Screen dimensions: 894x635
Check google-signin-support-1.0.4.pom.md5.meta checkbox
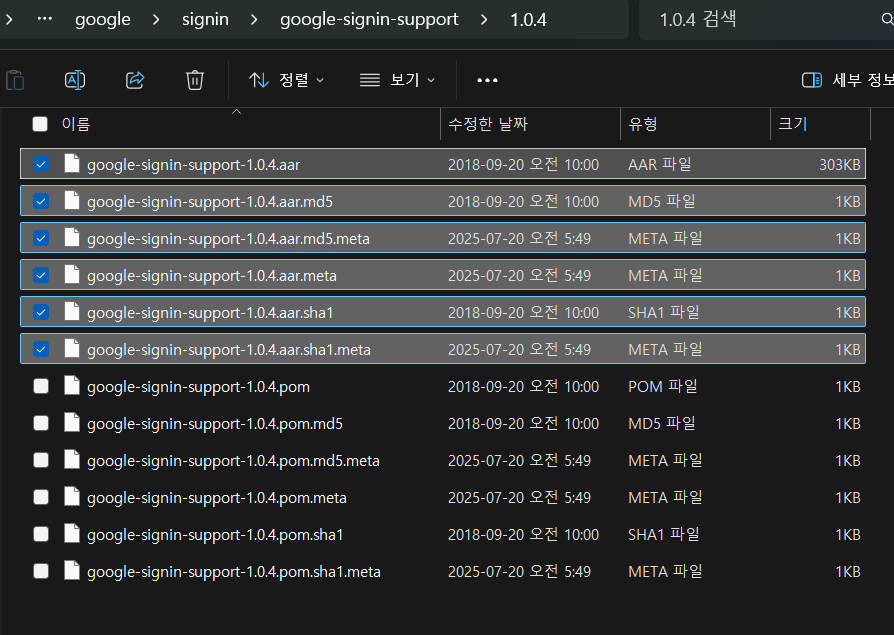40,461
